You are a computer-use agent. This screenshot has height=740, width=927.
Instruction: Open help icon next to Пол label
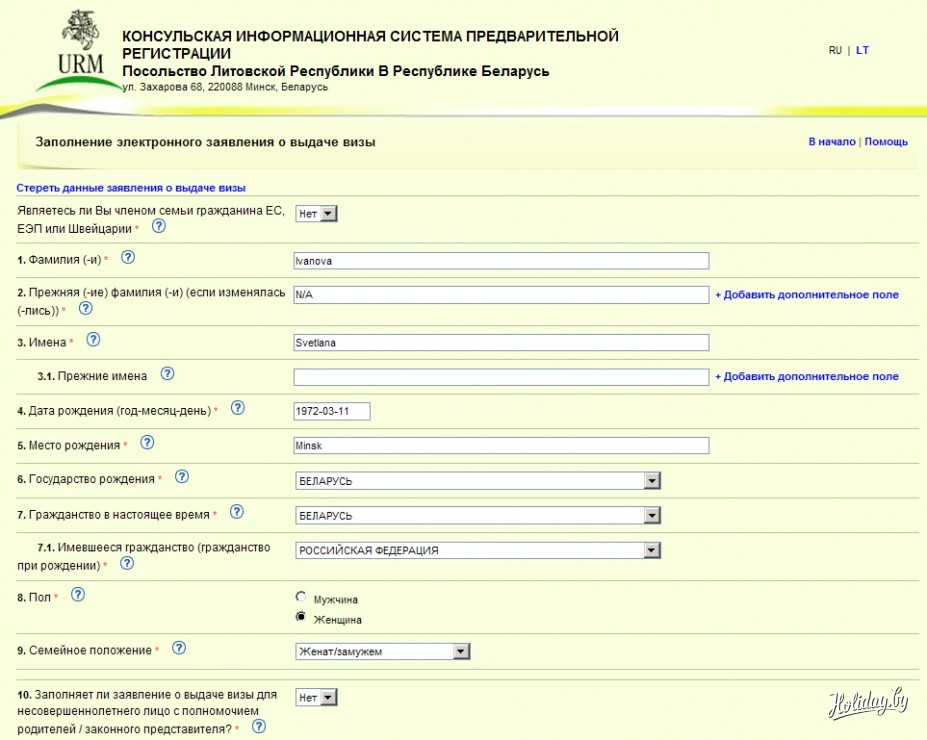tap(78, 594)
